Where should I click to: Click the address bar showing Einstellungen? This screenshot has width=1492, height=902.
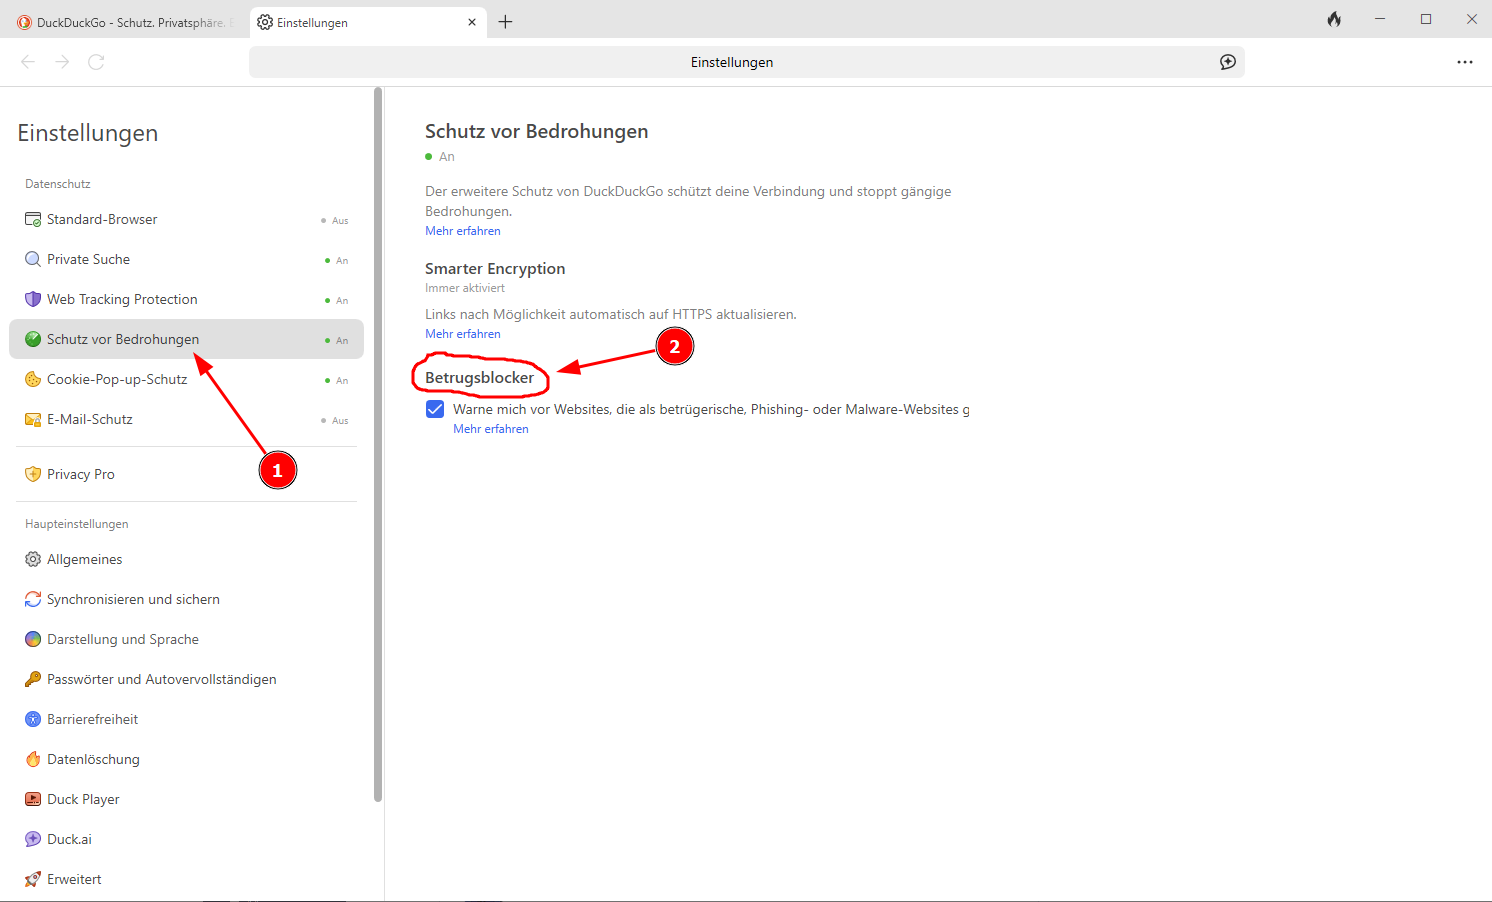pyautogui.click(x=731, y=62)
